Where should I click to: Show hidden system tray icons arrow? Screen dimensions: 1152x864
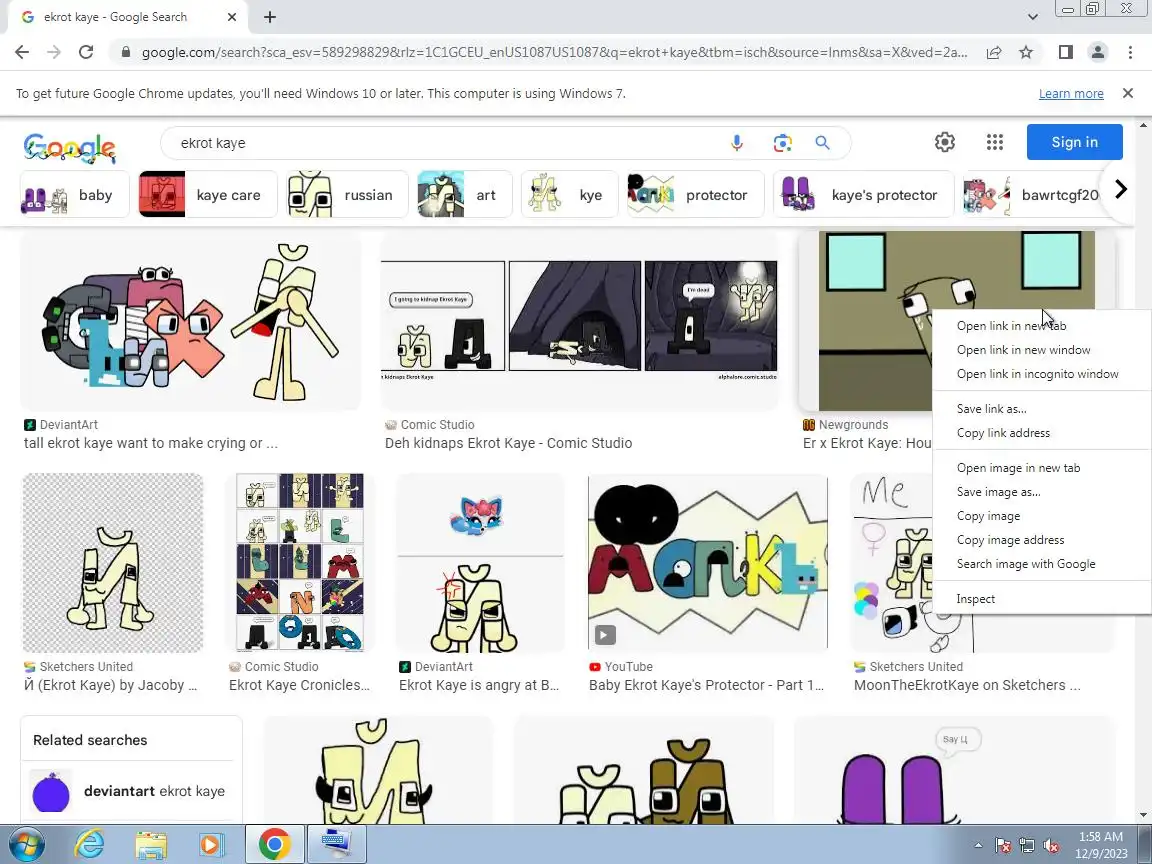(x=978, y=845)
